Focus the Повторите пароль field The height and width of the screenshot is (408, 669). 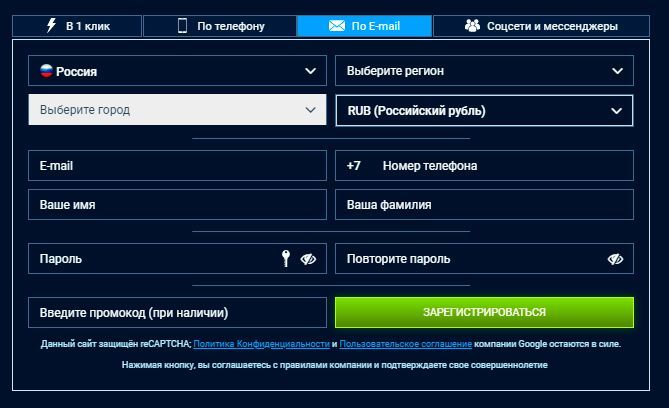point(484,259)
